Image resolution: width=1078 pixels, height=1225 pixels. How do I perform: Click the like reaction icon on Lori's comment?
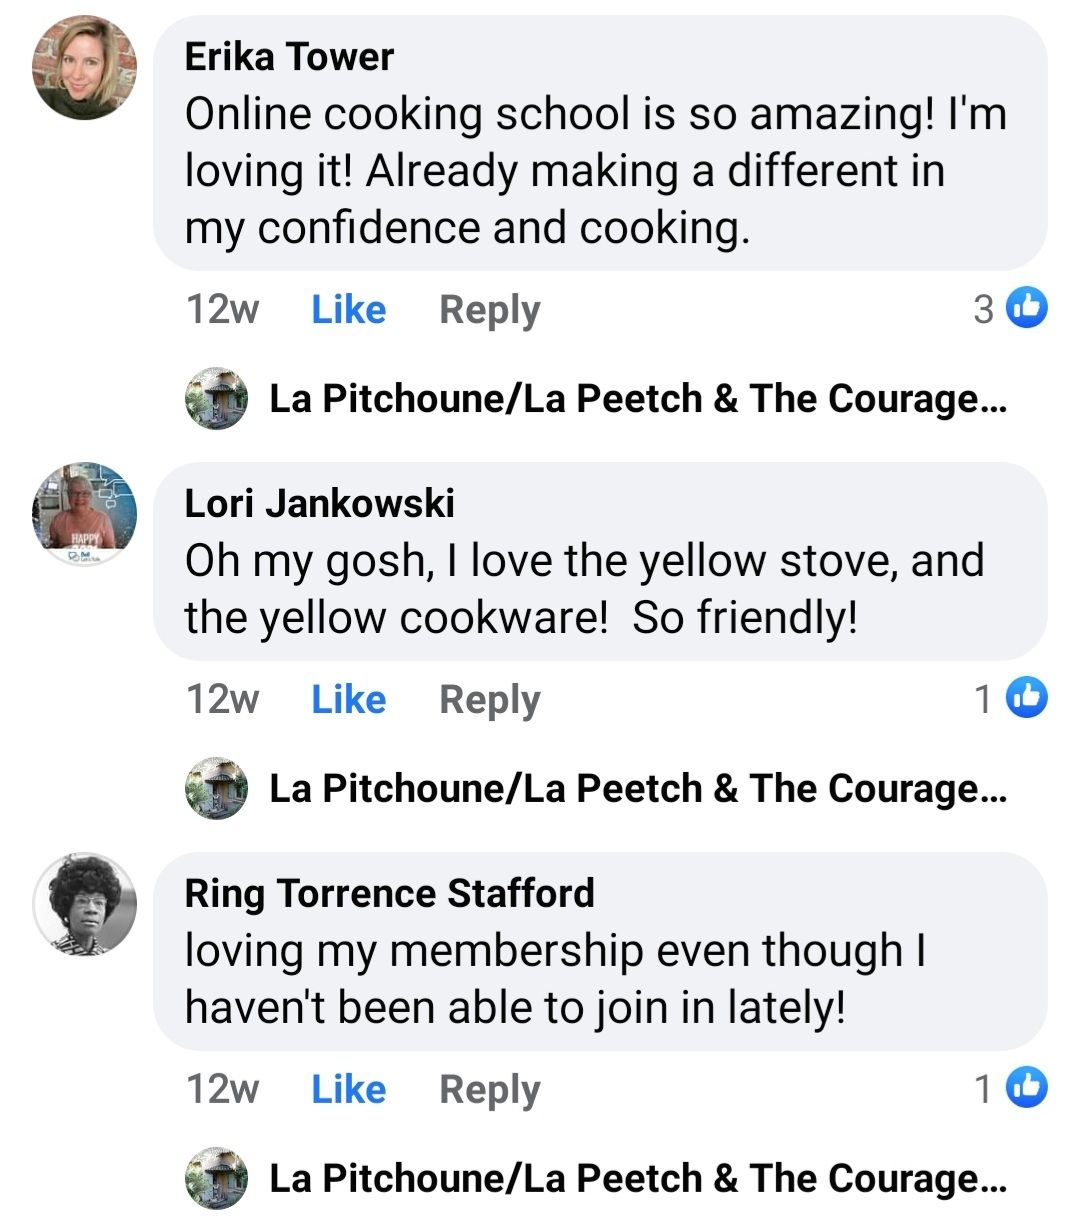click(1027, 698)
